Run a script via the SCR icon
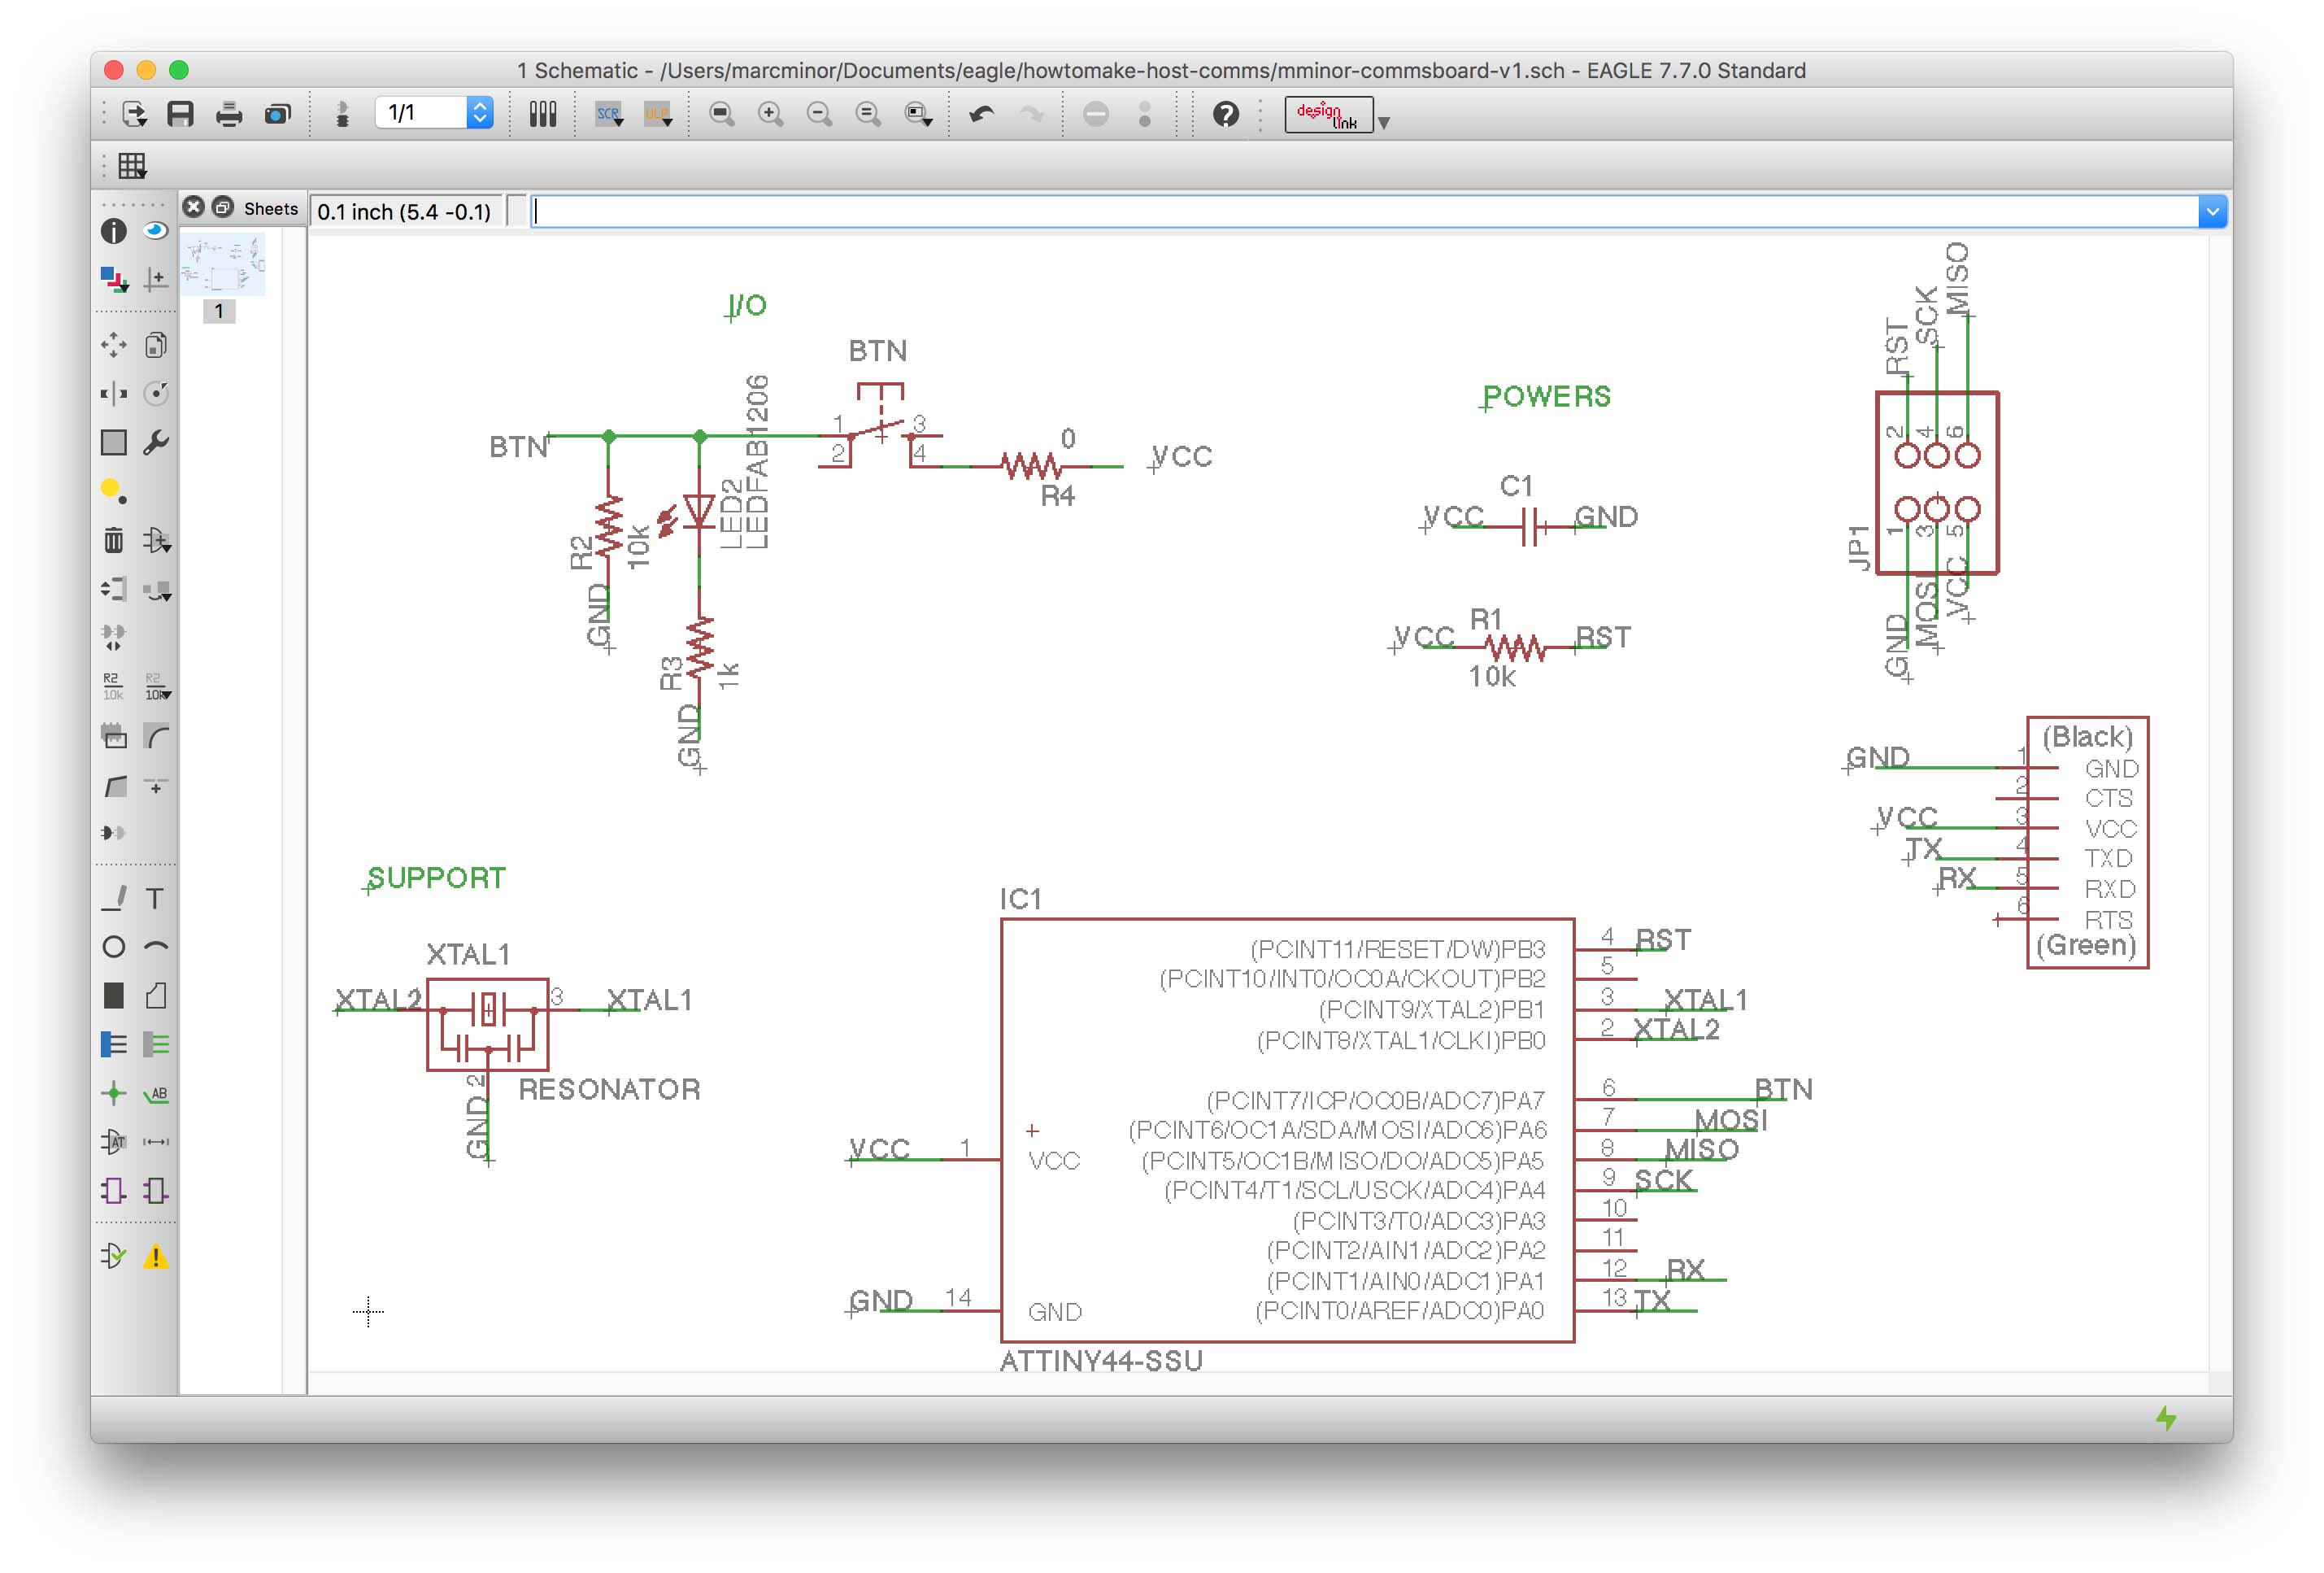2324x1573 pixels. [x=609, y=114]
